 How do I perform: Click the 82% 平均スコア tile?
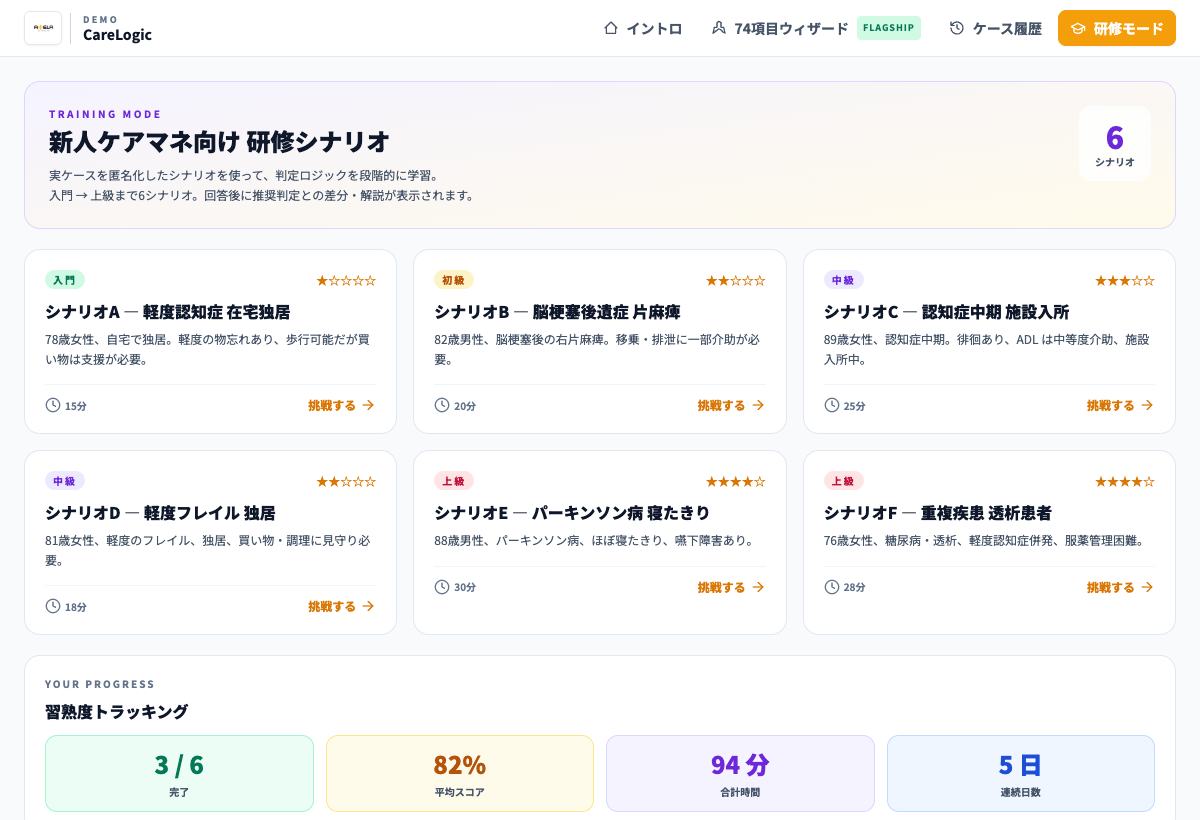coord(460,773)
